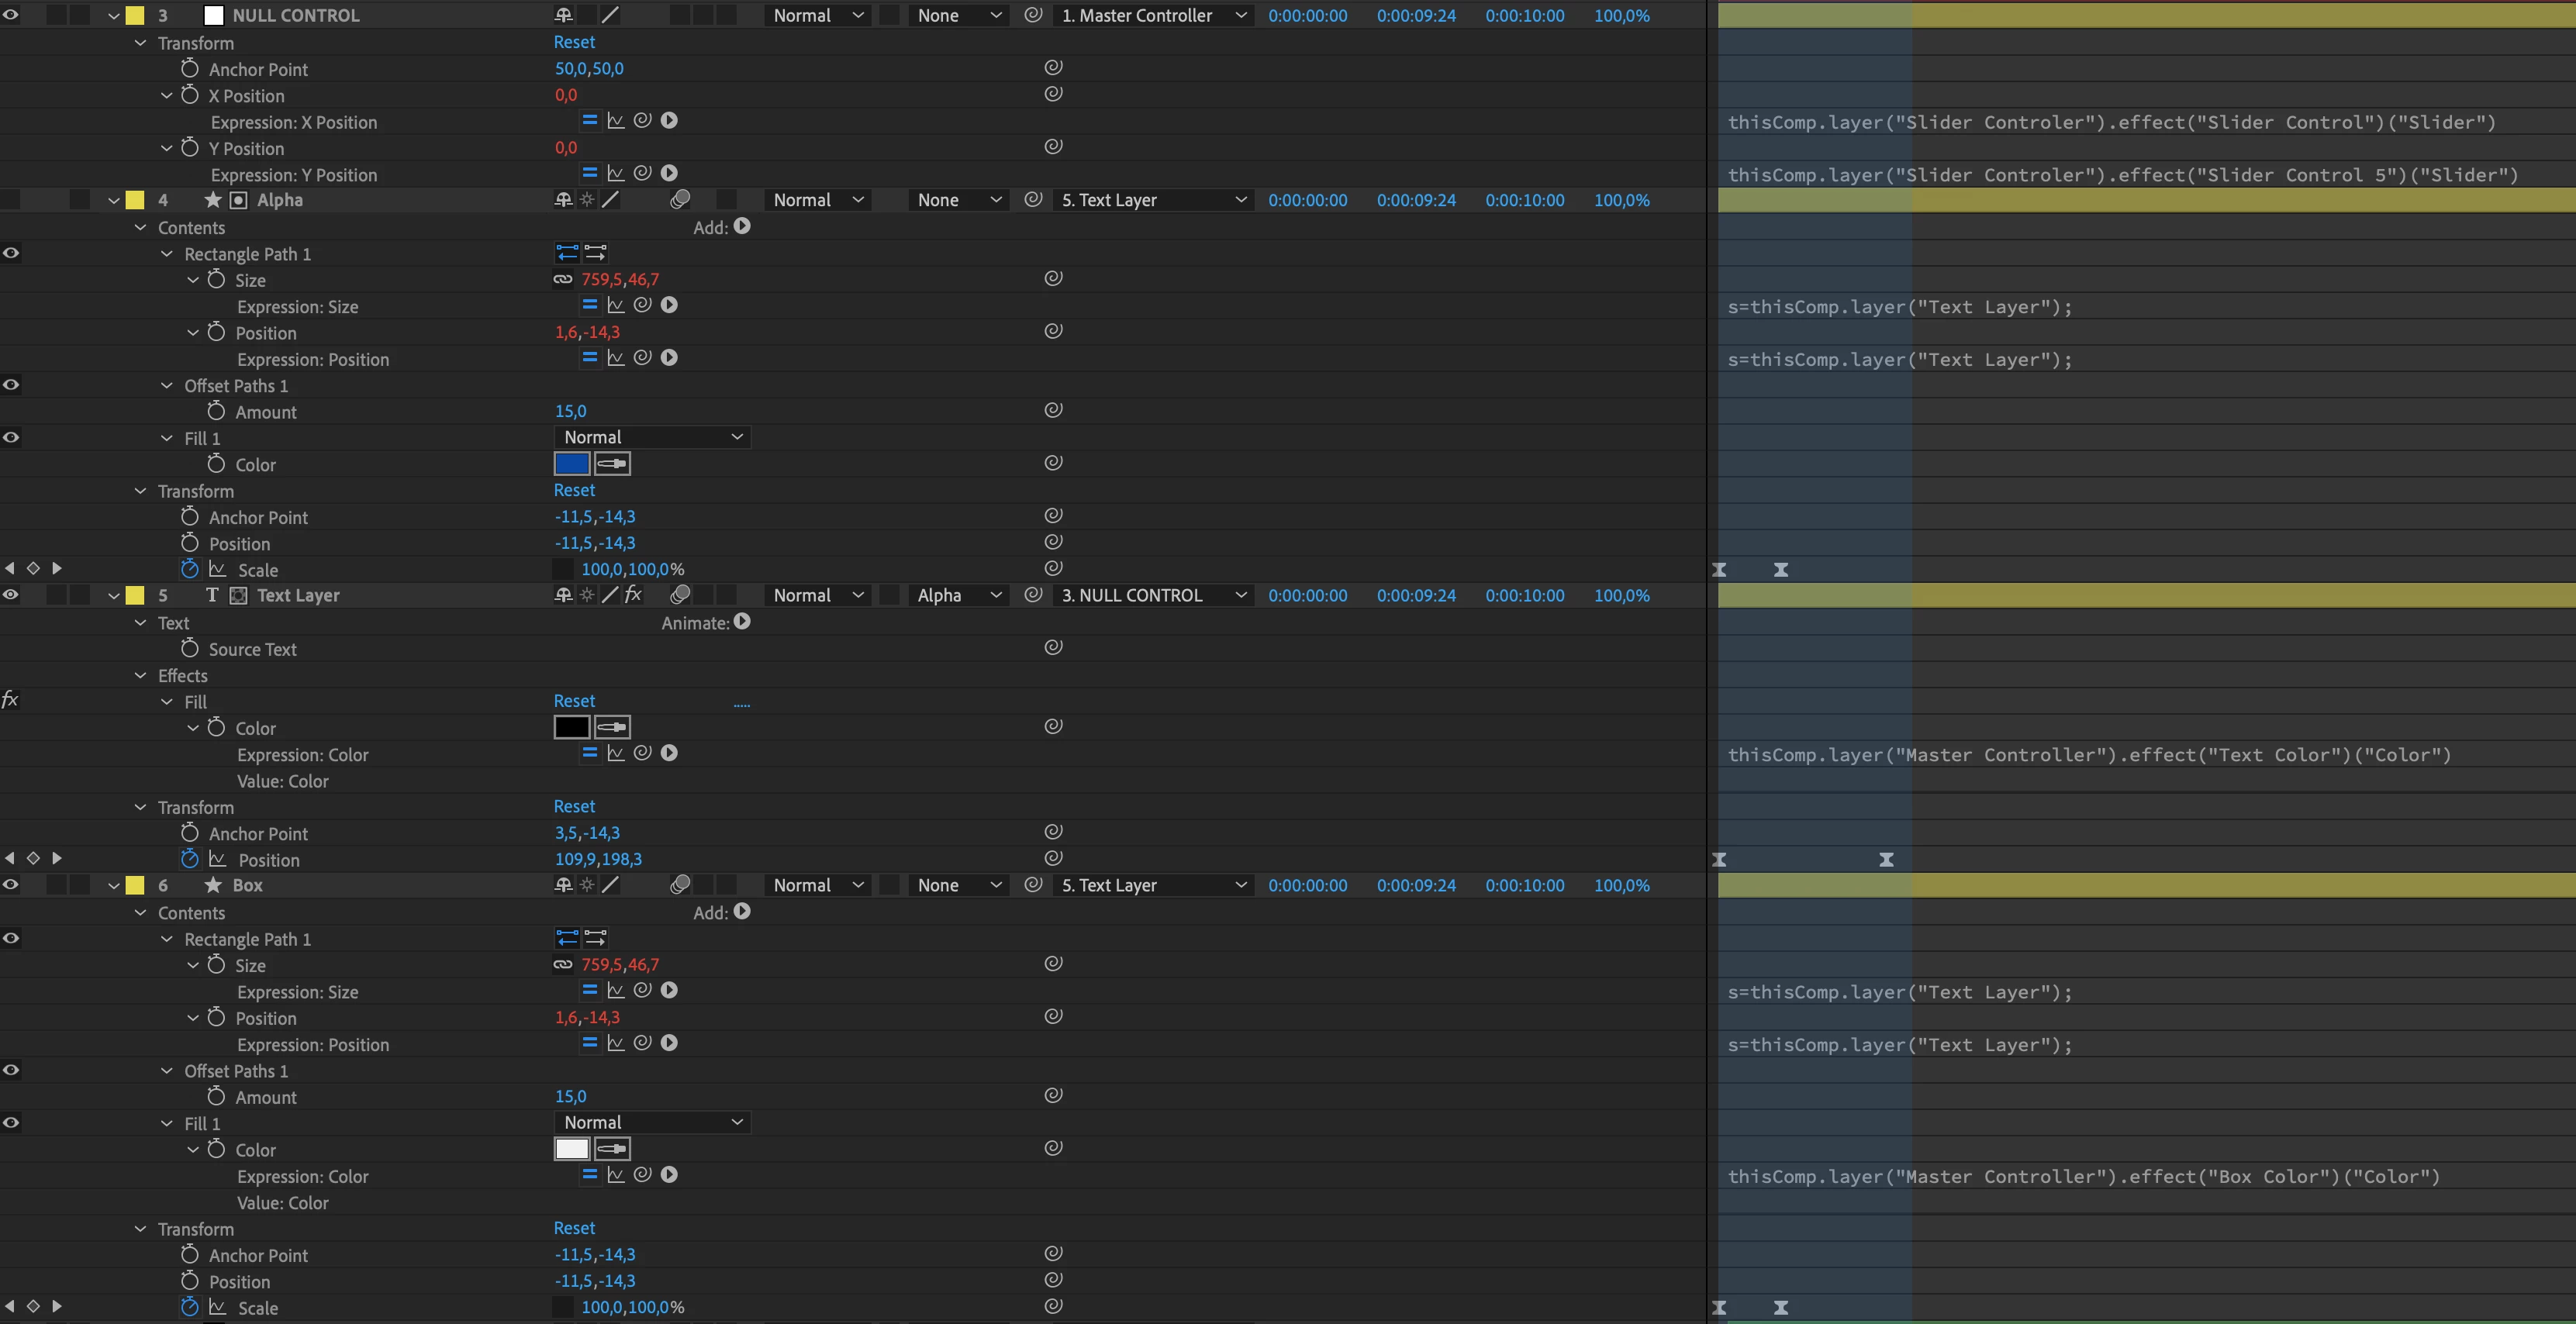Click the eyedropper beside Box Fill 1 Color
Screen dimensions: 2576x1324
click(612, 1149)
